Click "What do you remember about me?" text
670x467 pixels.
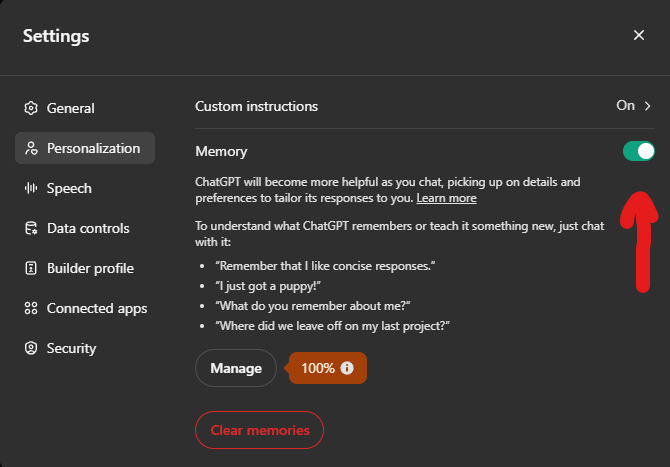(313, 306)
